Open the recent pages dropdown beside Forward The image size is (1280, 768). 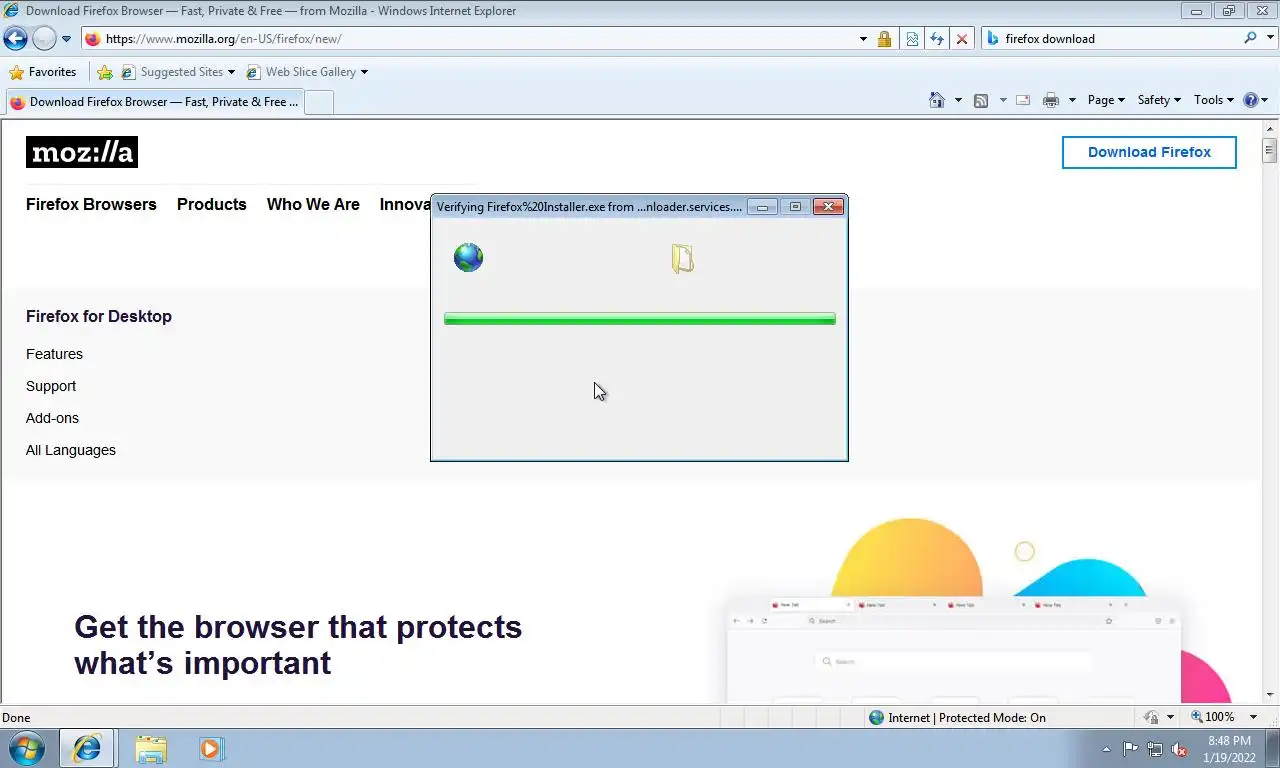pyautogui.click(x=66, y=39)
